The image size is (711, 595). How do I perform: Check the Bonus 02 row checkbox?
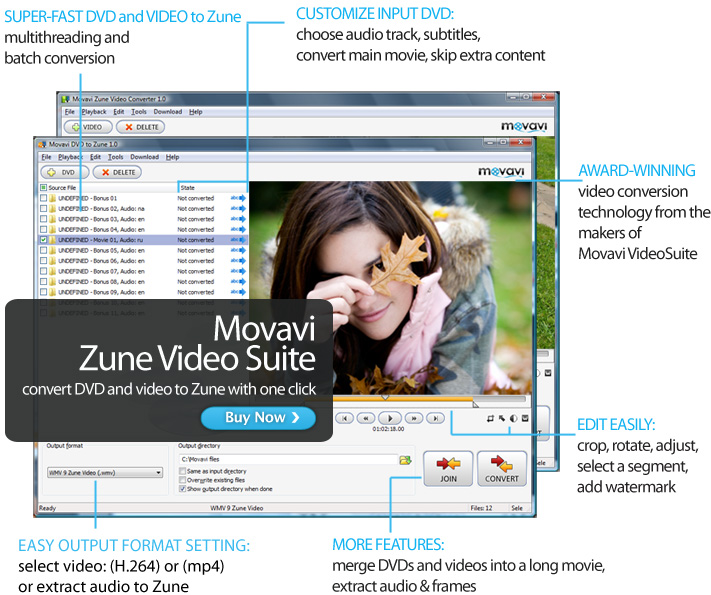click(x=44, y=209)
